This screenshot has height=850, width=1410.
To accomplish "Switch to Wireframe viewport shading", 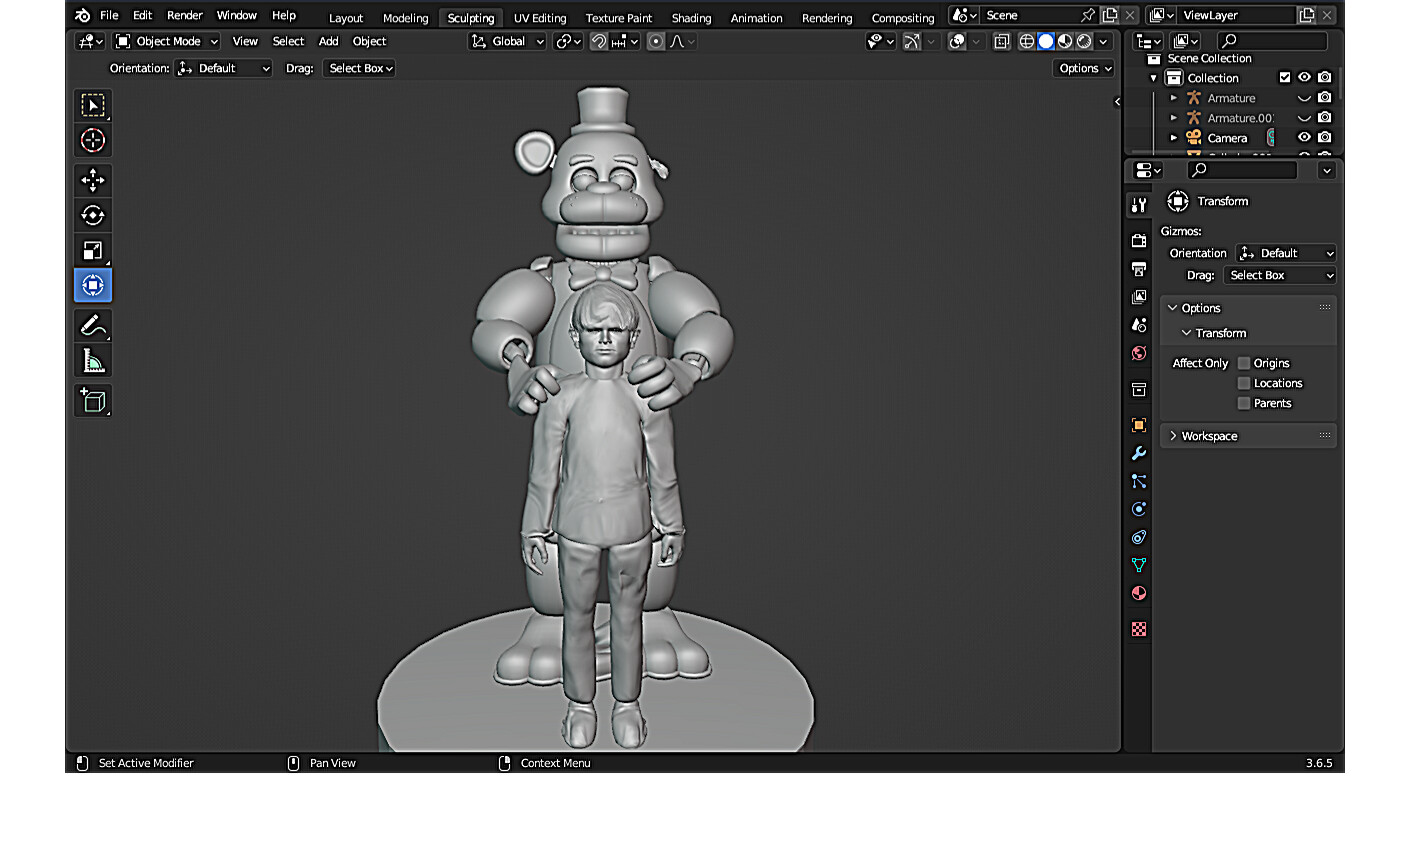I will click(1027, 41).
